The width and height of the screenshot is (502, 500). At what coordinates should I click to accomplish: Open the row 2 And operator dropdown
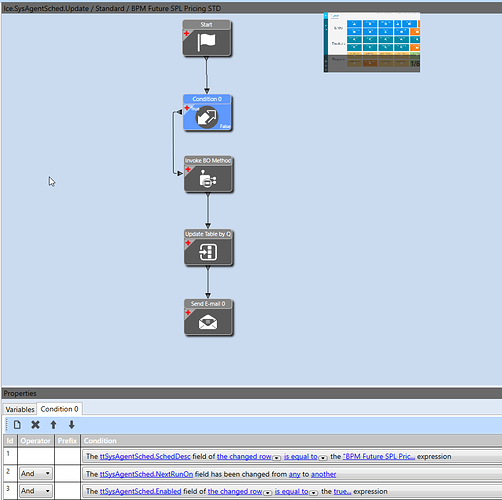click(36, 473)
